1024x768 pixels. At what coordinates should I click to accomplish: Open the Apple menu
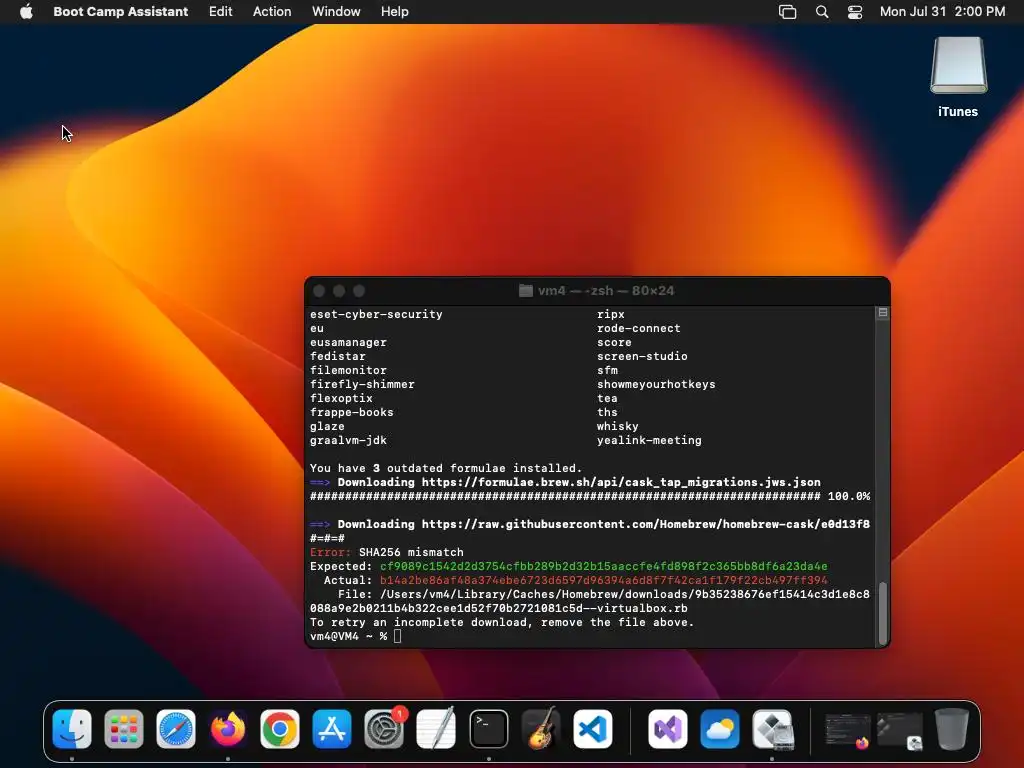[26, 12]
